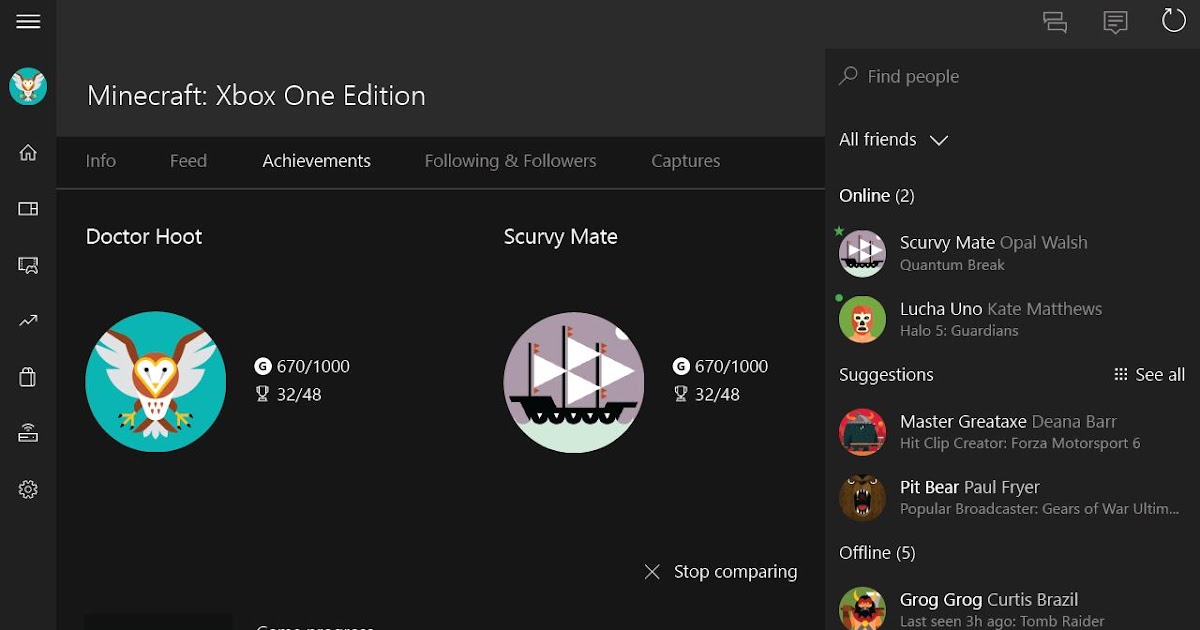Click in the Find people search field

(1012, 76)
